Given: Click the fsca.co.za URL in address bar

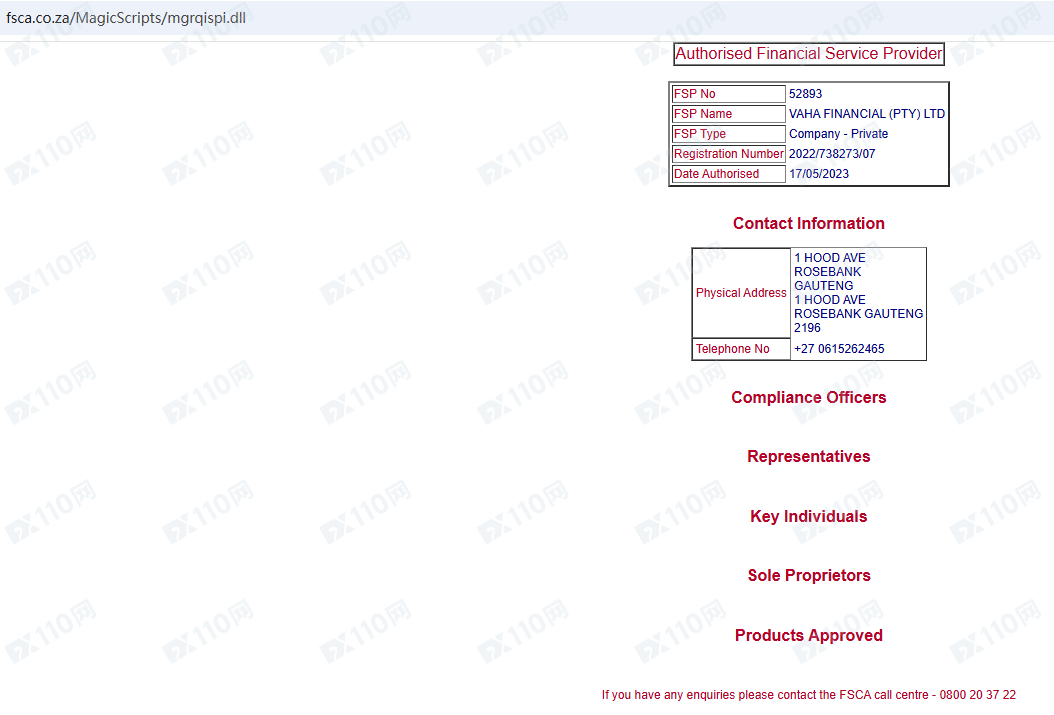Looking at the screenshot, I should pos(126,19).
